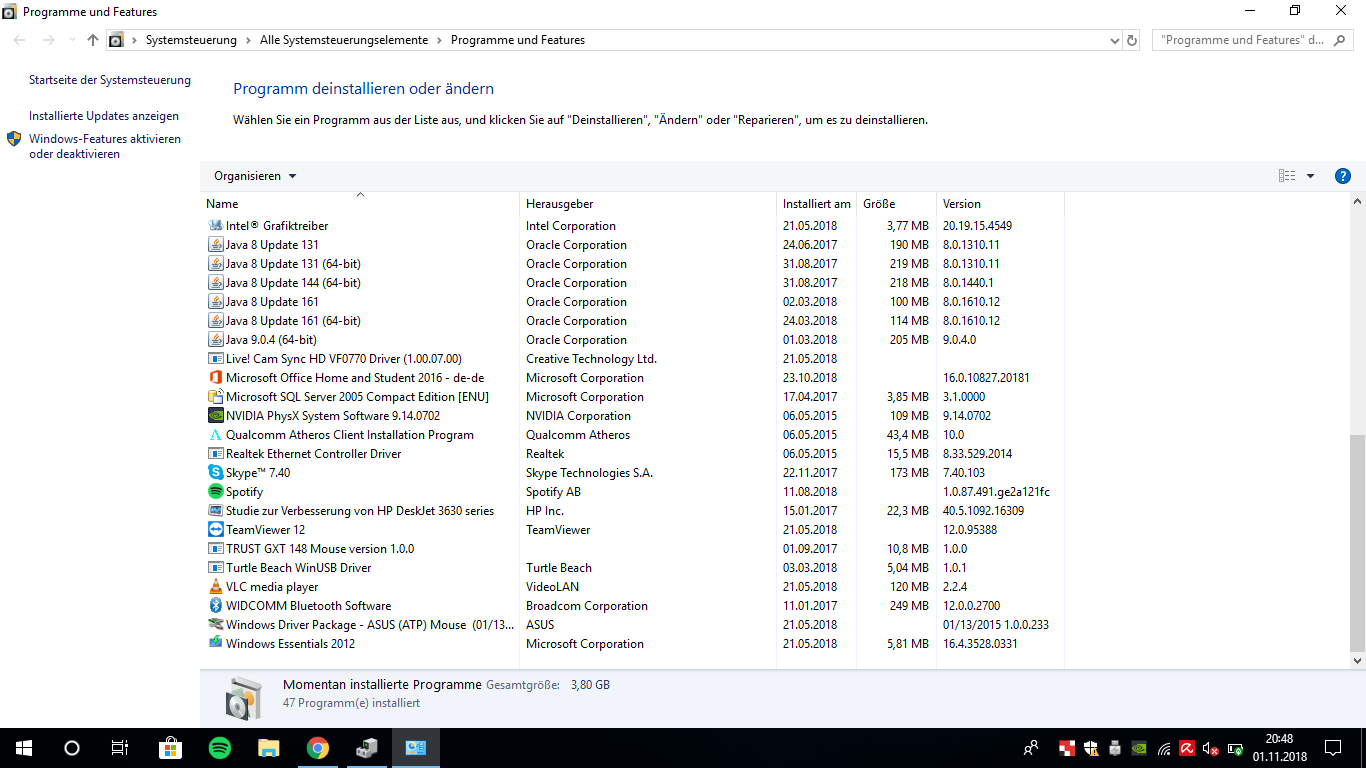Click version 20.19.15.4549 cell
This screenshot has width=1366, height=768.
[x=977, y=226]
